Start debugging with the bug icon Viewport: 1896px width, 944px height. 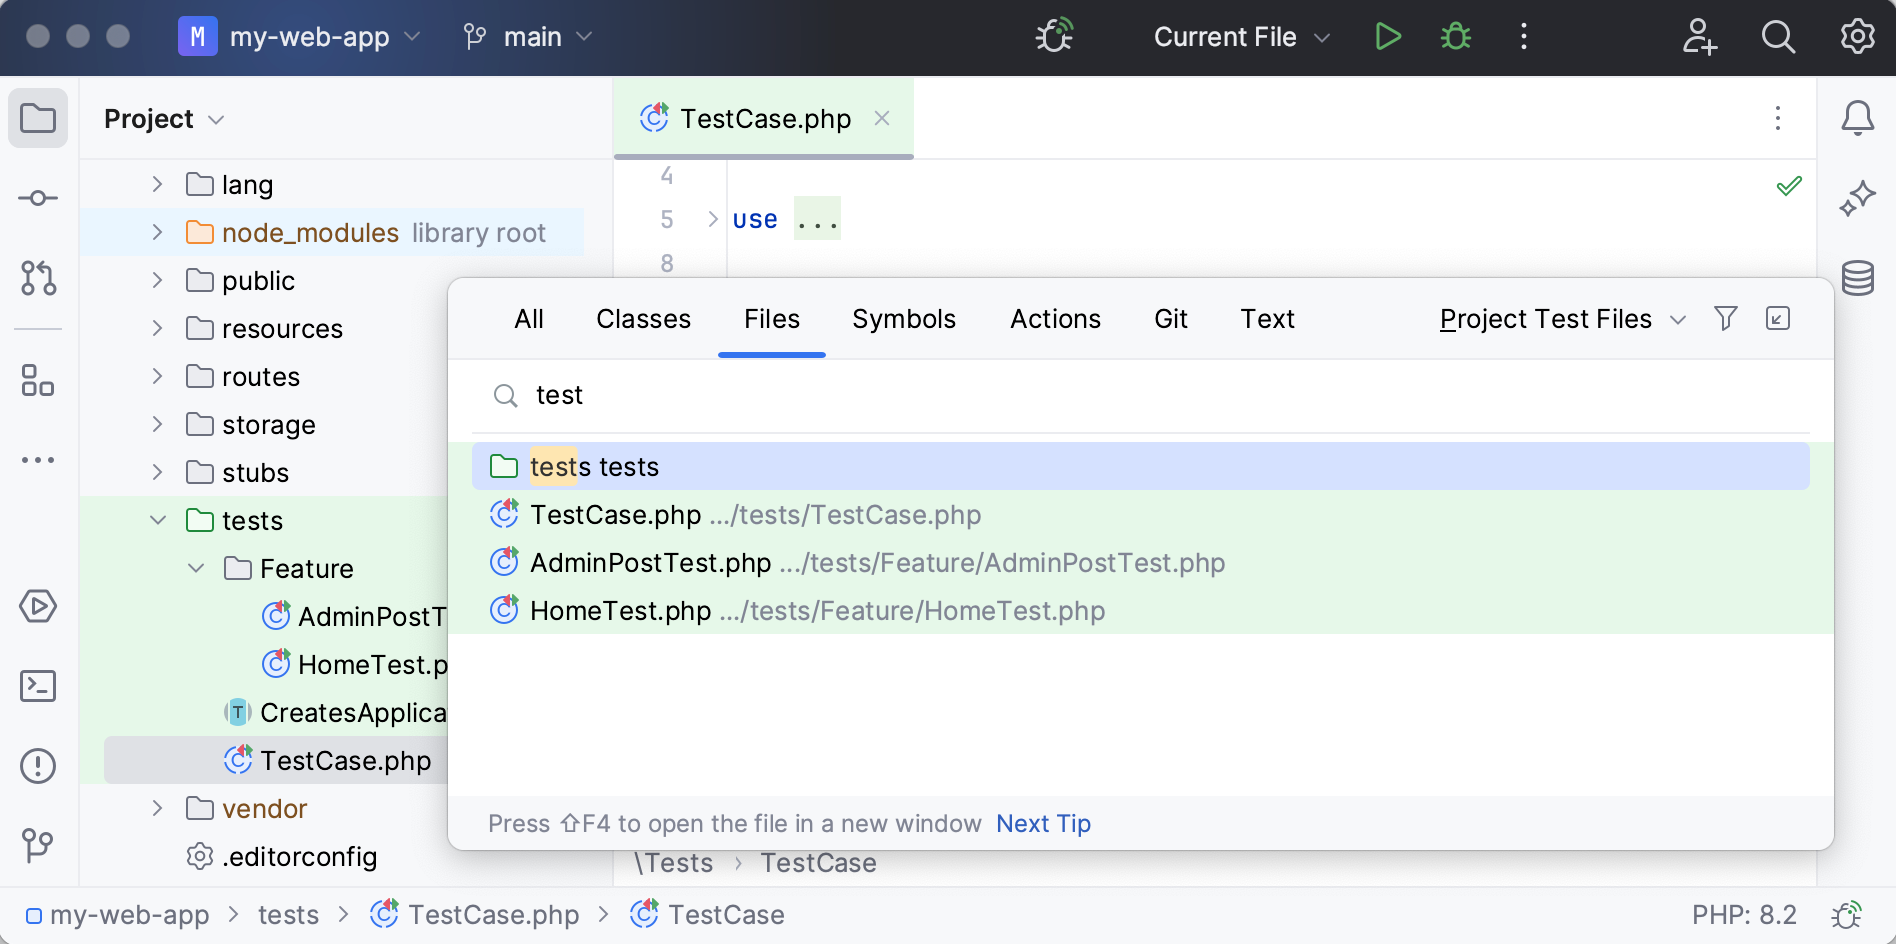[1455, 36]
